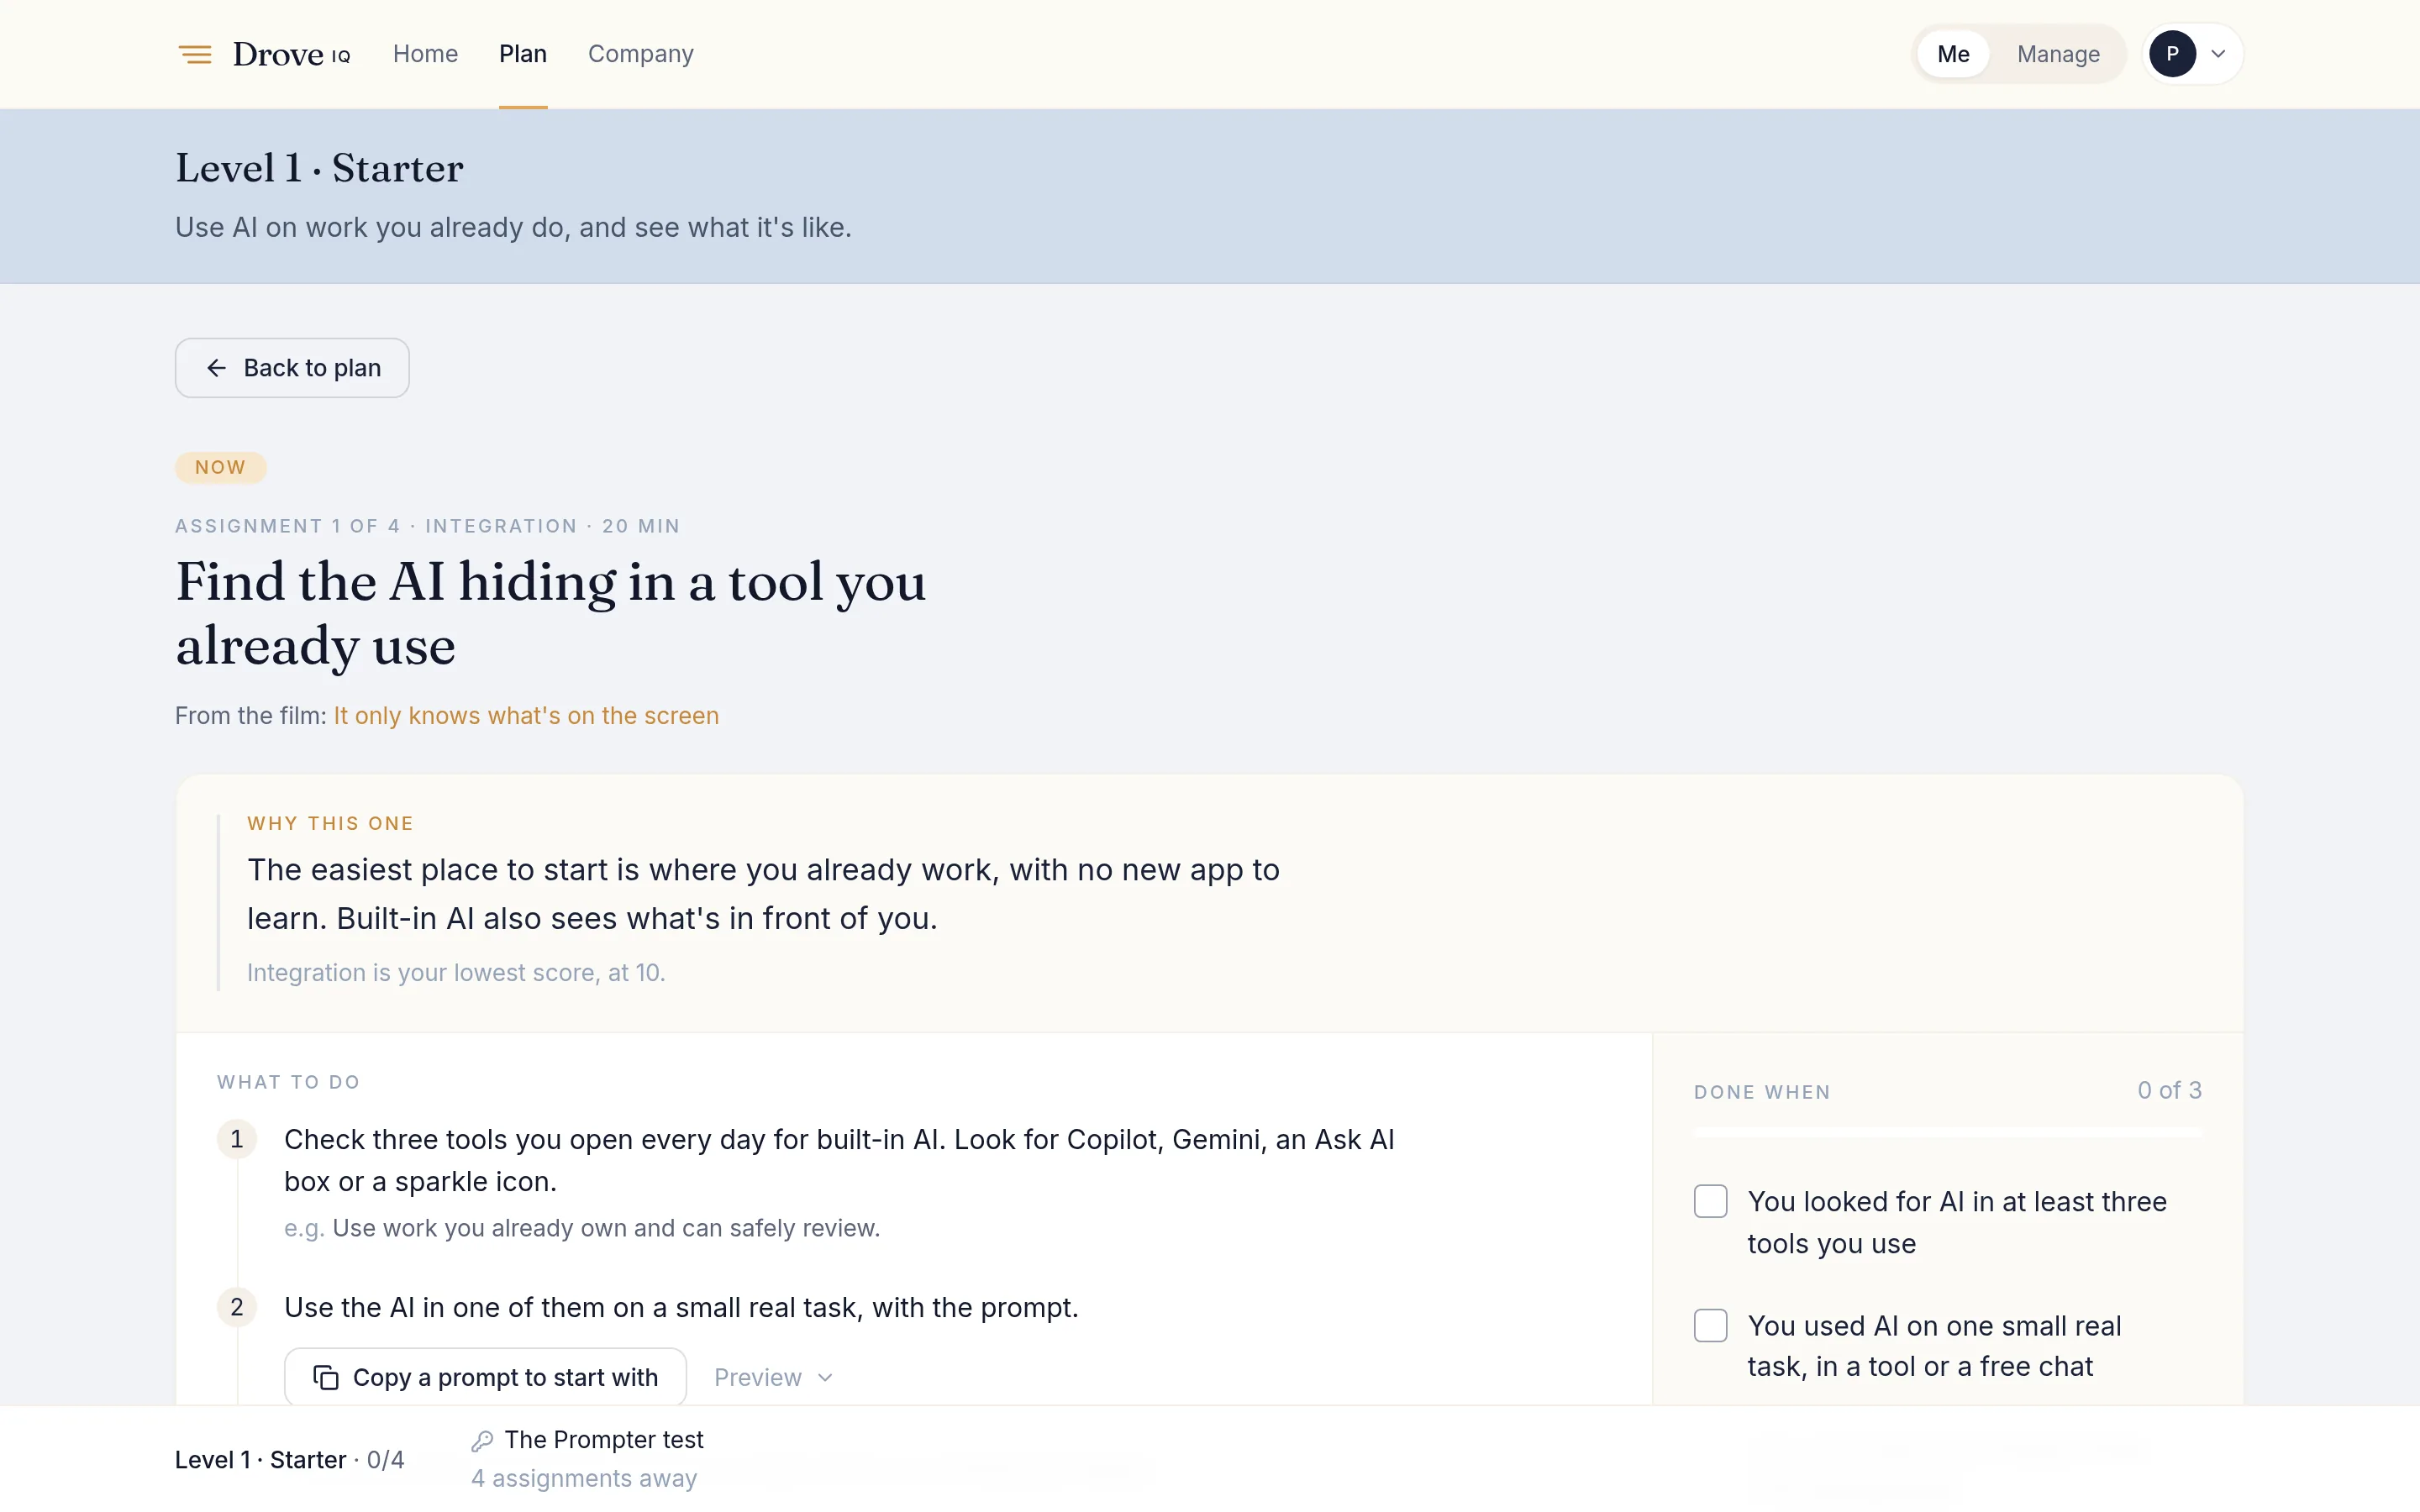This screenshot has height=1512, width=2420.
Task: Click the Done When progress bar
Action: point(1947,1132)
